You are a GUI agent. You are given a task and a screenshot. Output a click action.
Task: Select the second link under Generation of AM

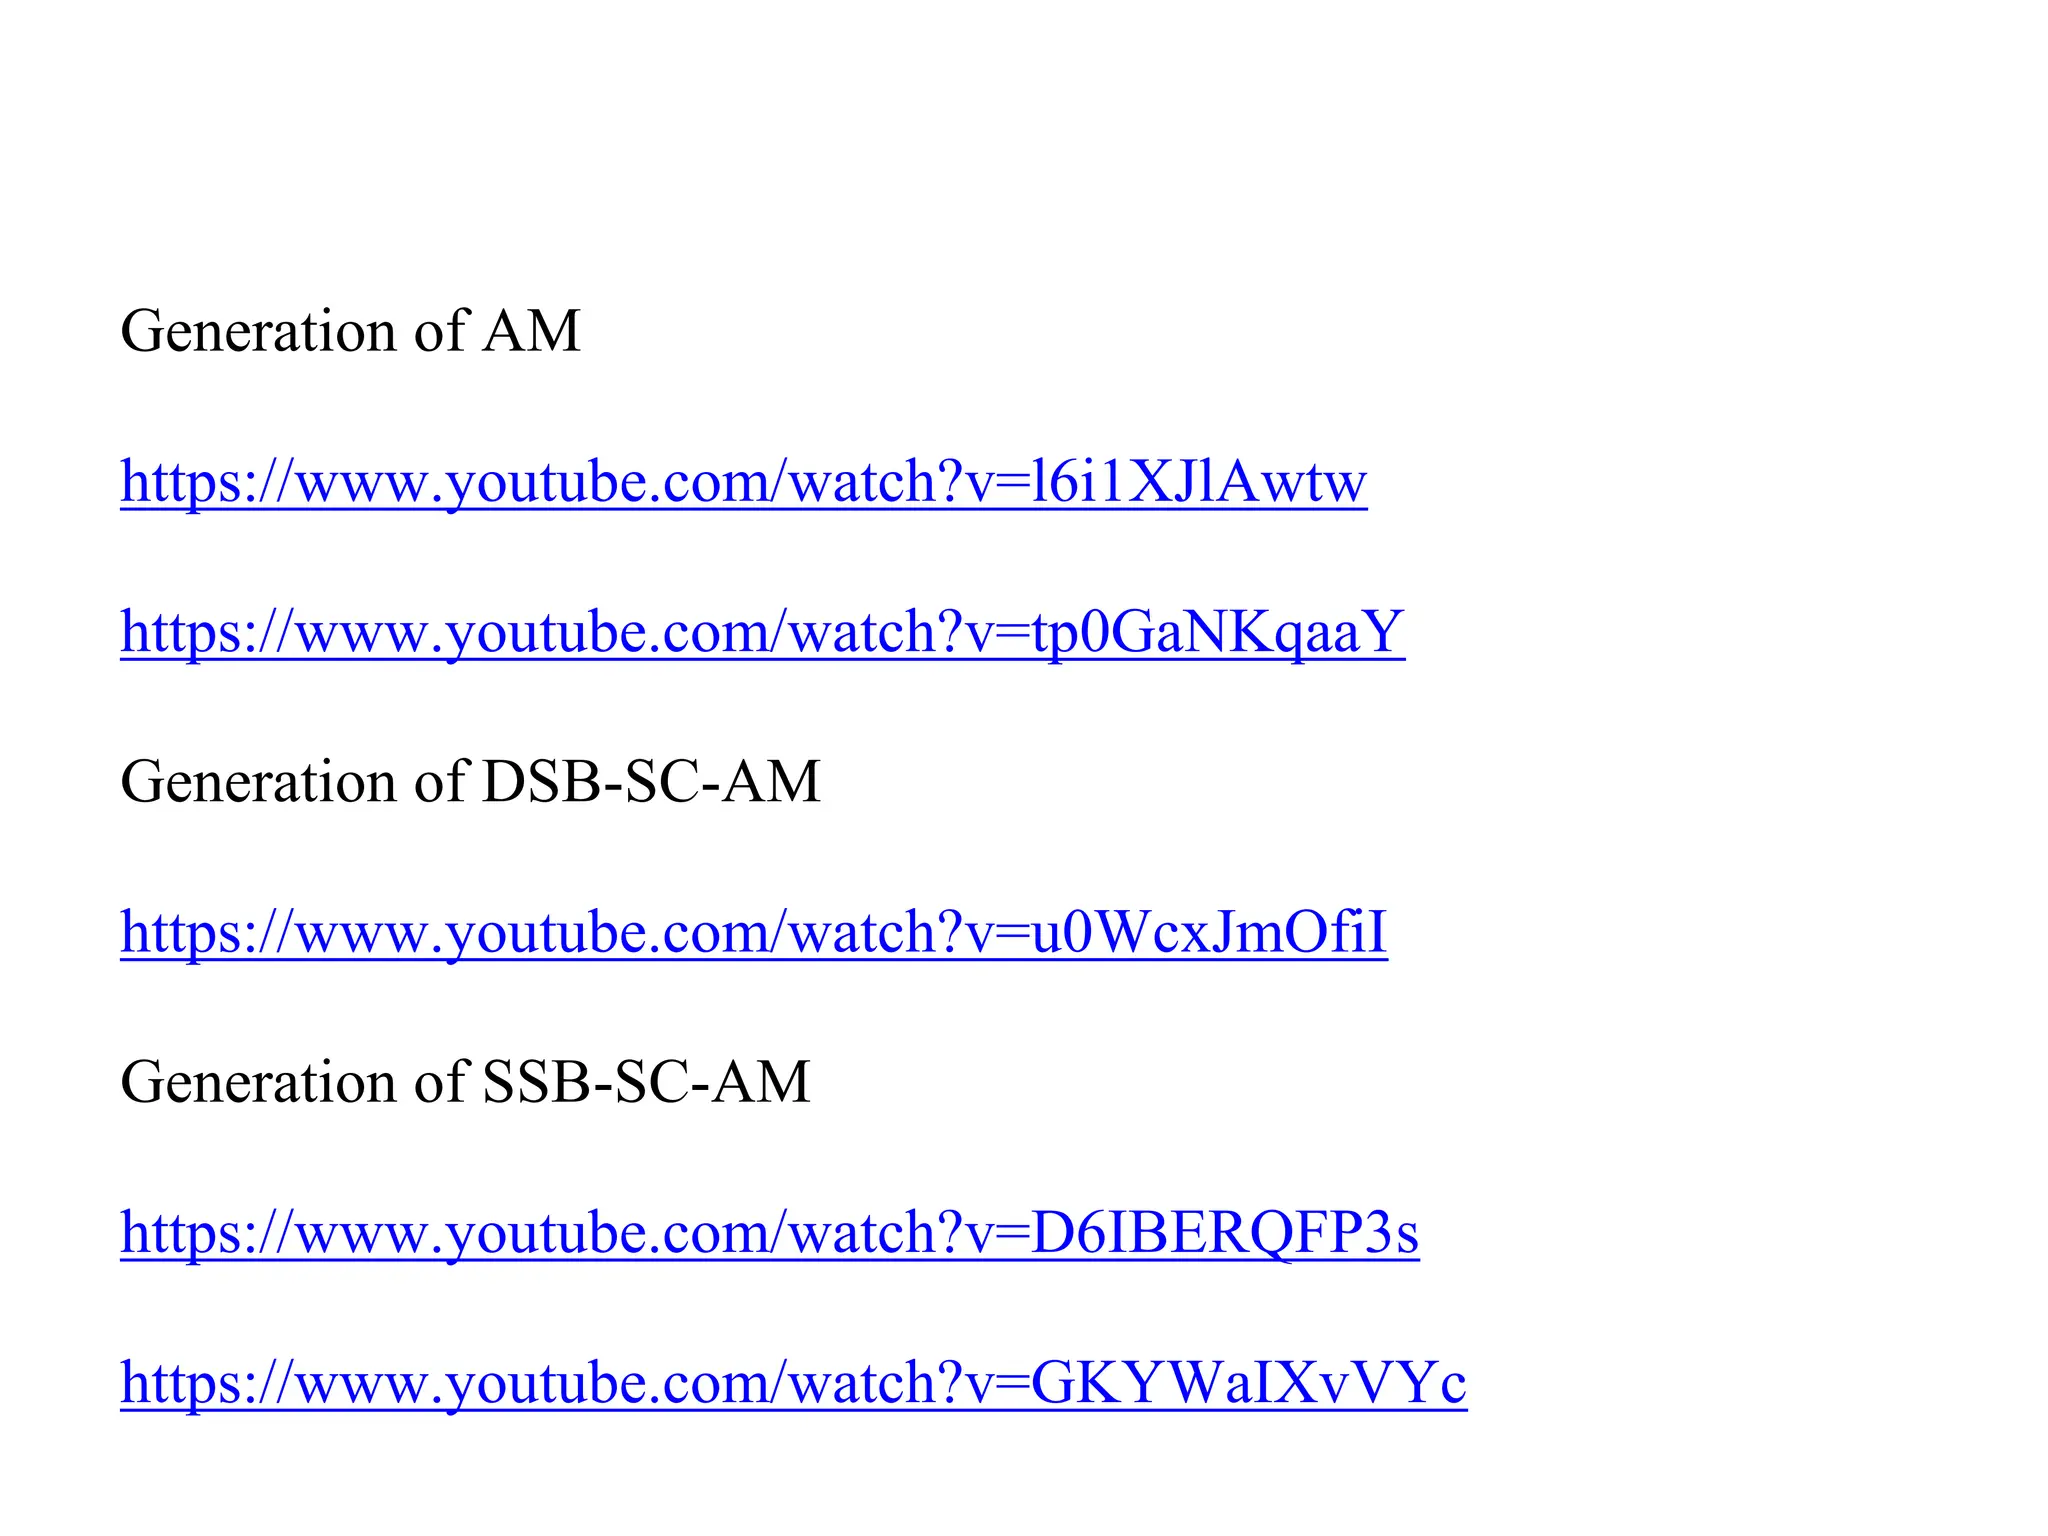click(762, 632)
